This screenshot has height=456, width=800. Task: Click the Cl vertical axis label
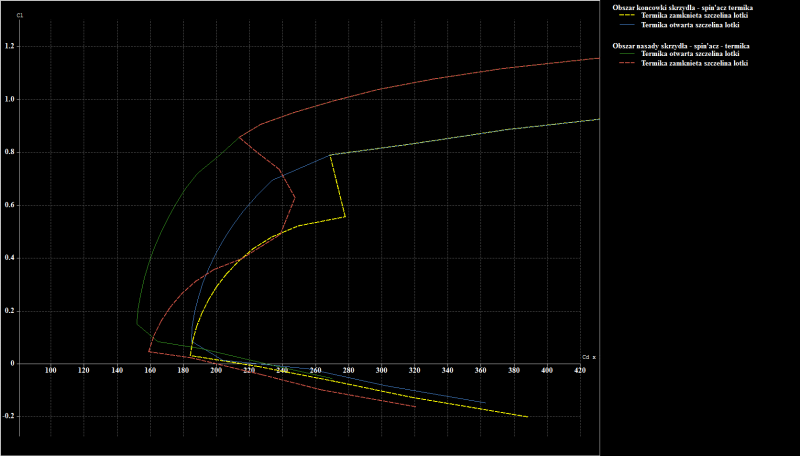(x=20, y=15)
